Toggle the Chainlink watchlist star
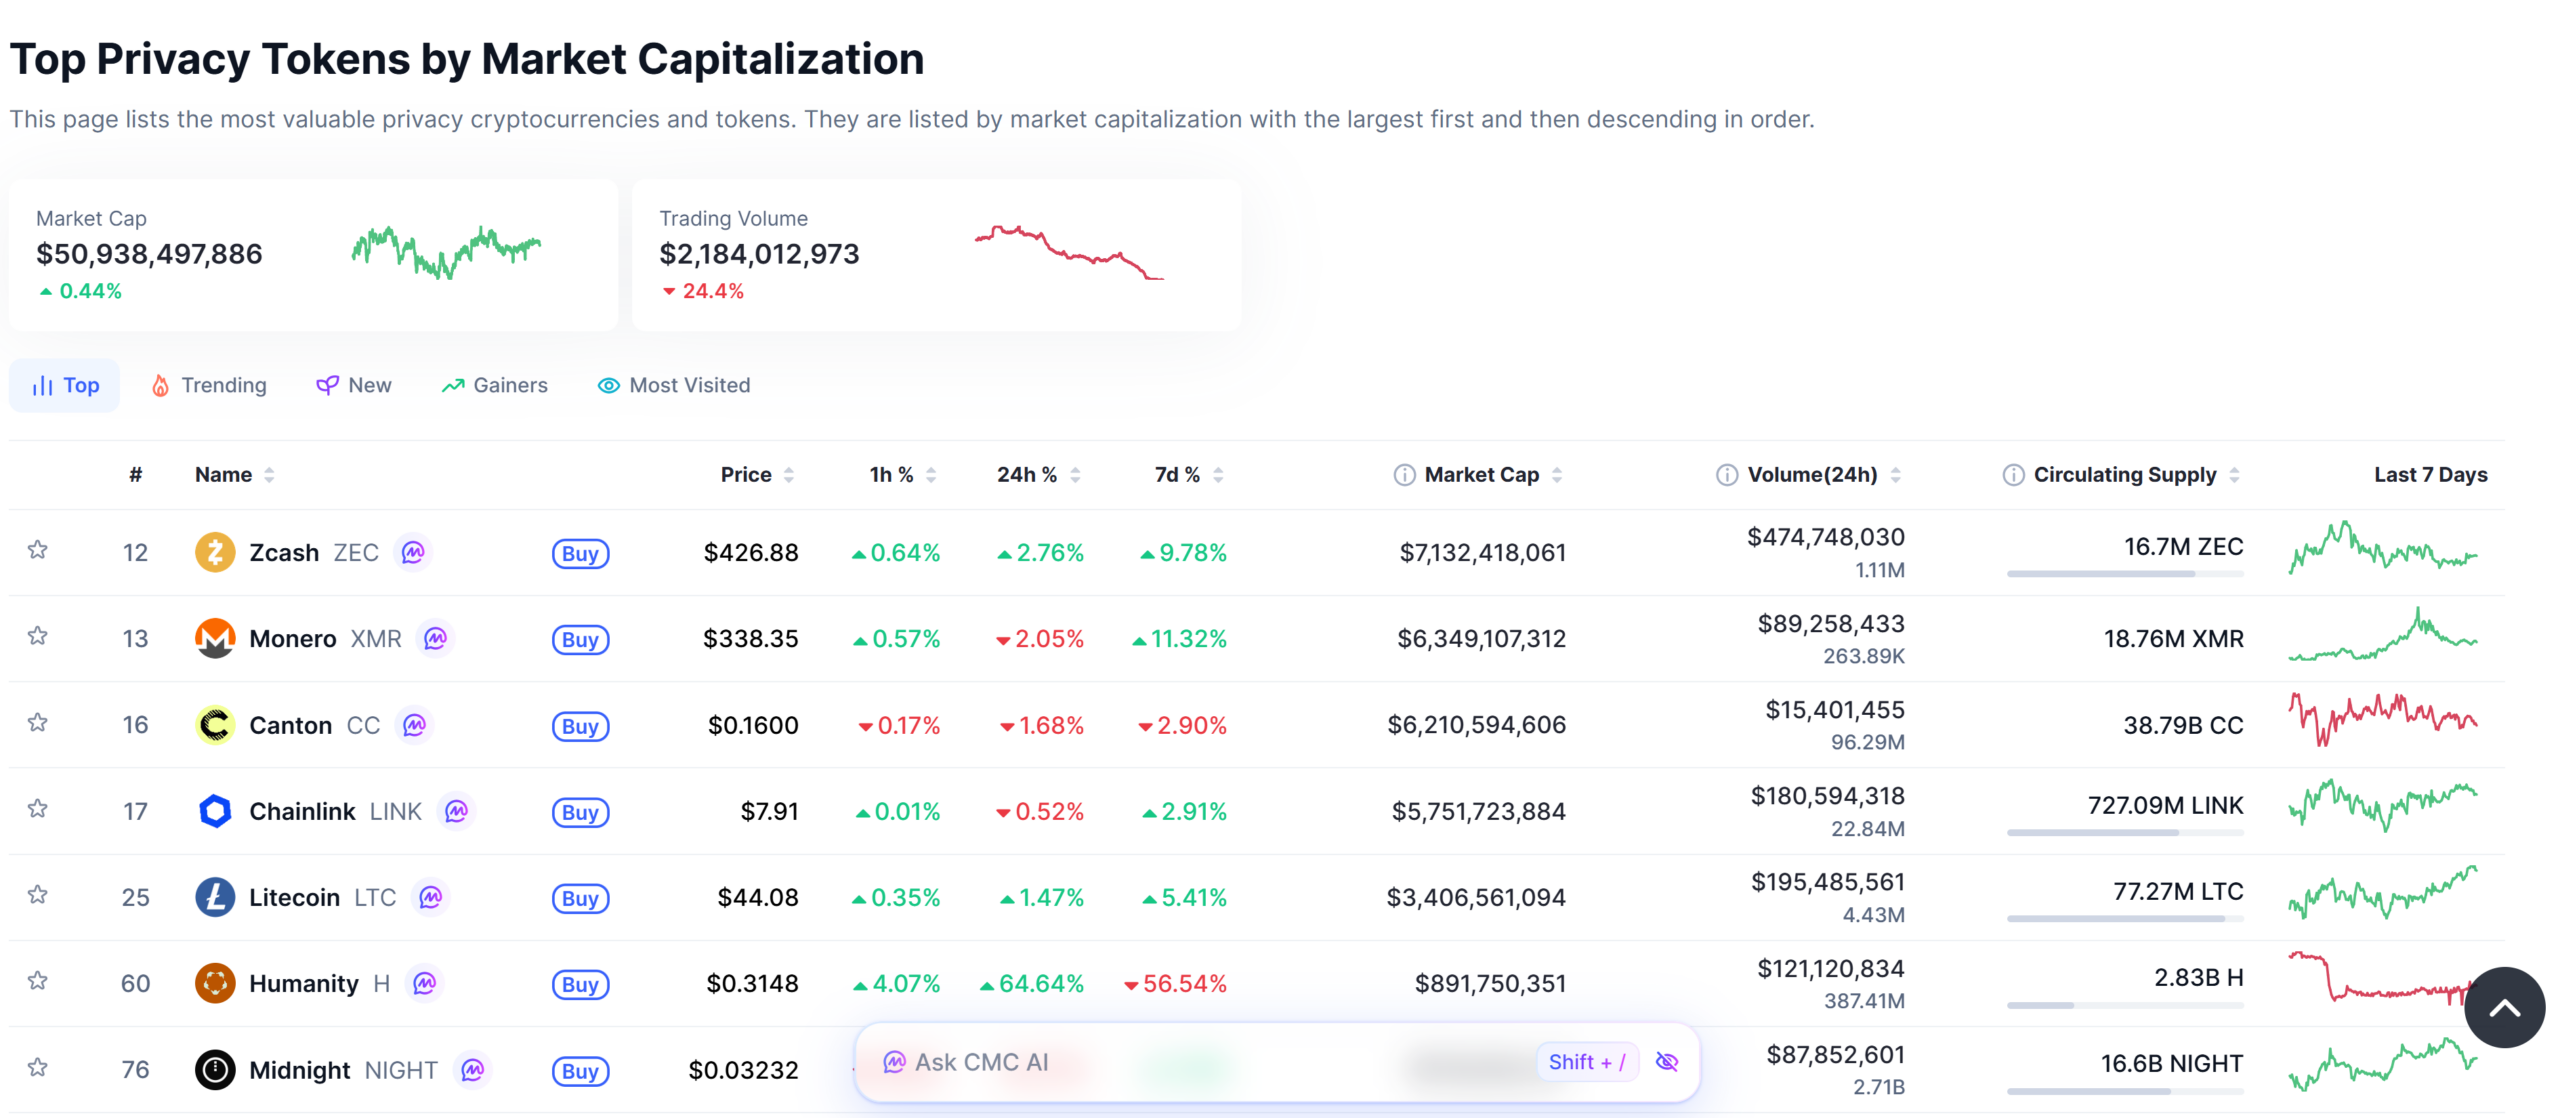This screenshot has width=2560, height=1118. (38, 809)
